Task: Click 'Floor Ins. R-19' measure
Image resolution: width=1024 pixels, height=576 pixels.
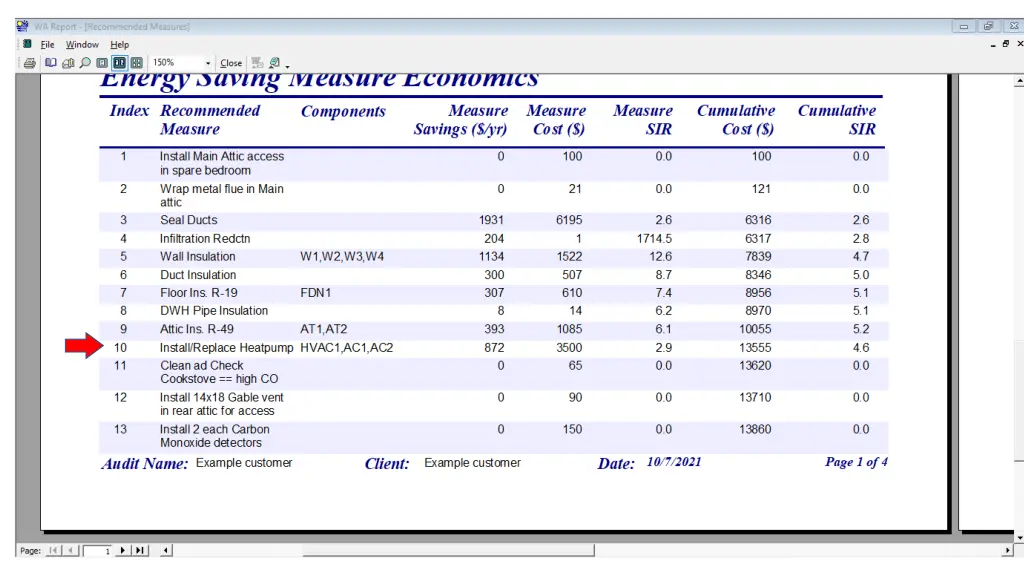Action: (x=199, y=293)
